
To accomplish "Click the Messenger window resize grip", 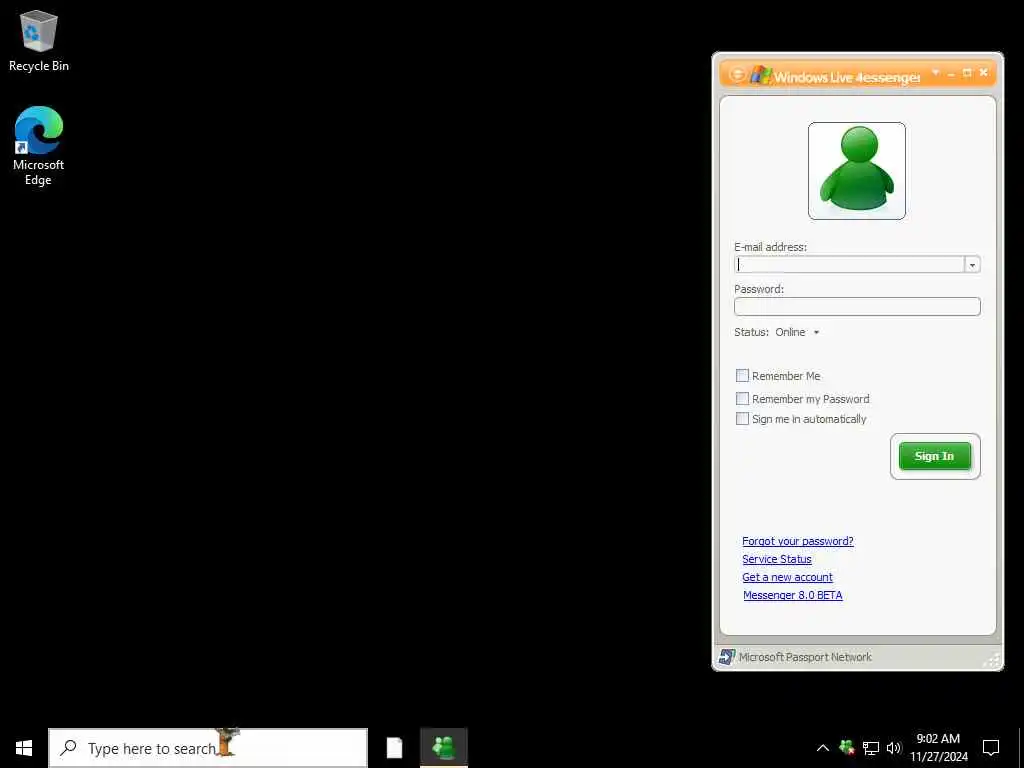I will pyautogui.click(x=992, y=660).
